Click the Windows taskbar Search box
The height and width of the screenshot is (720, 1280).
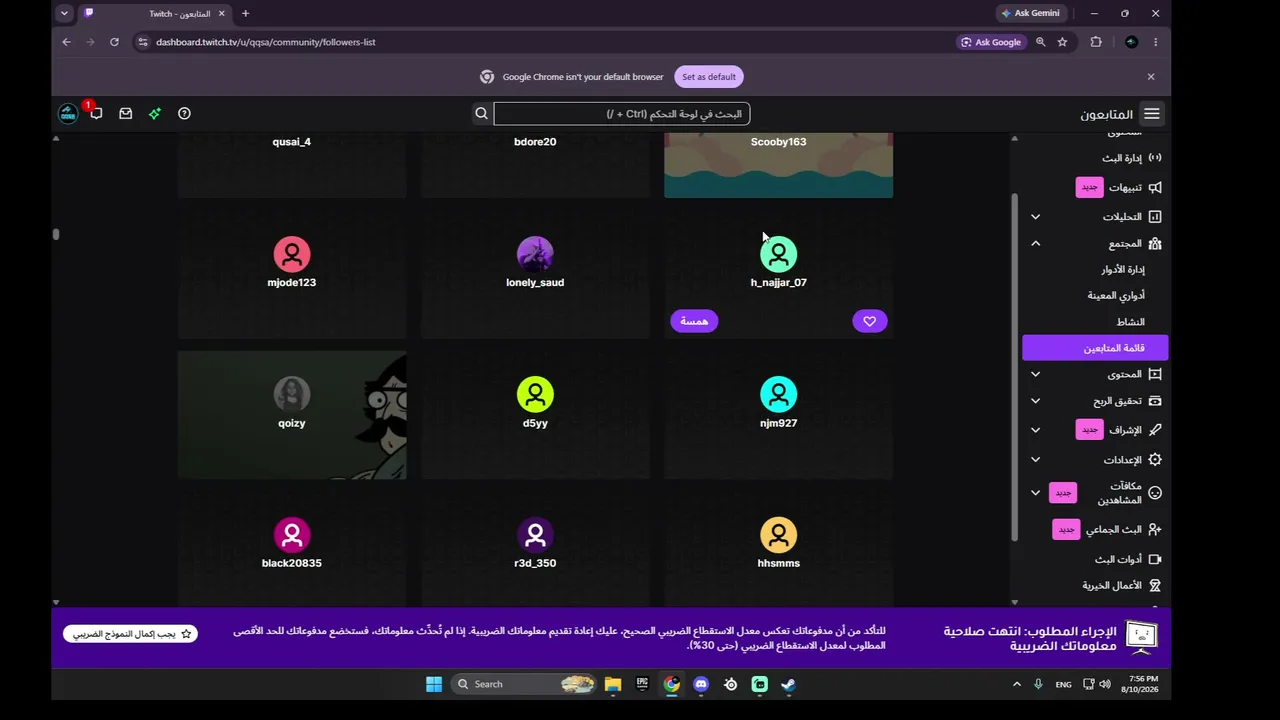pyautogui.click(x=525, y=684)
